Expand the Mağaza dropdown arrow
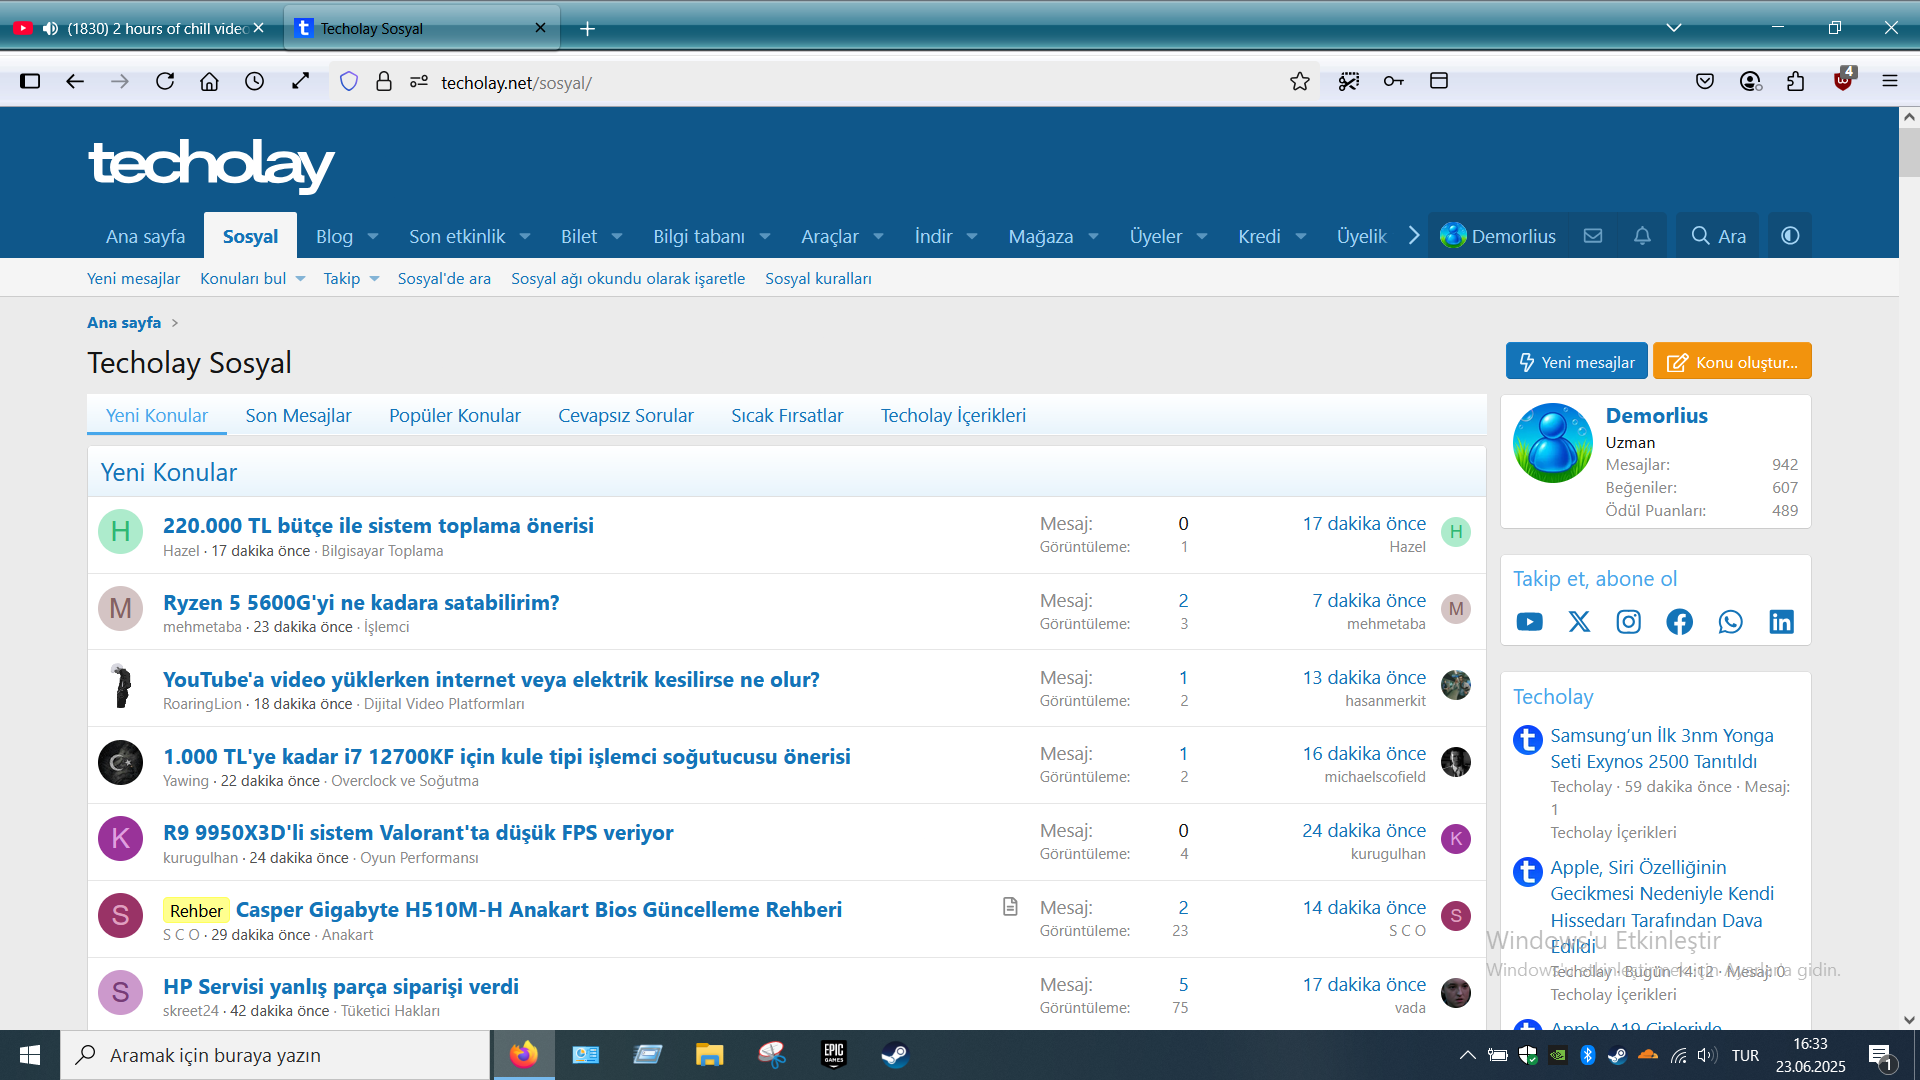1920x1080 pixels. pos(1093,237)
